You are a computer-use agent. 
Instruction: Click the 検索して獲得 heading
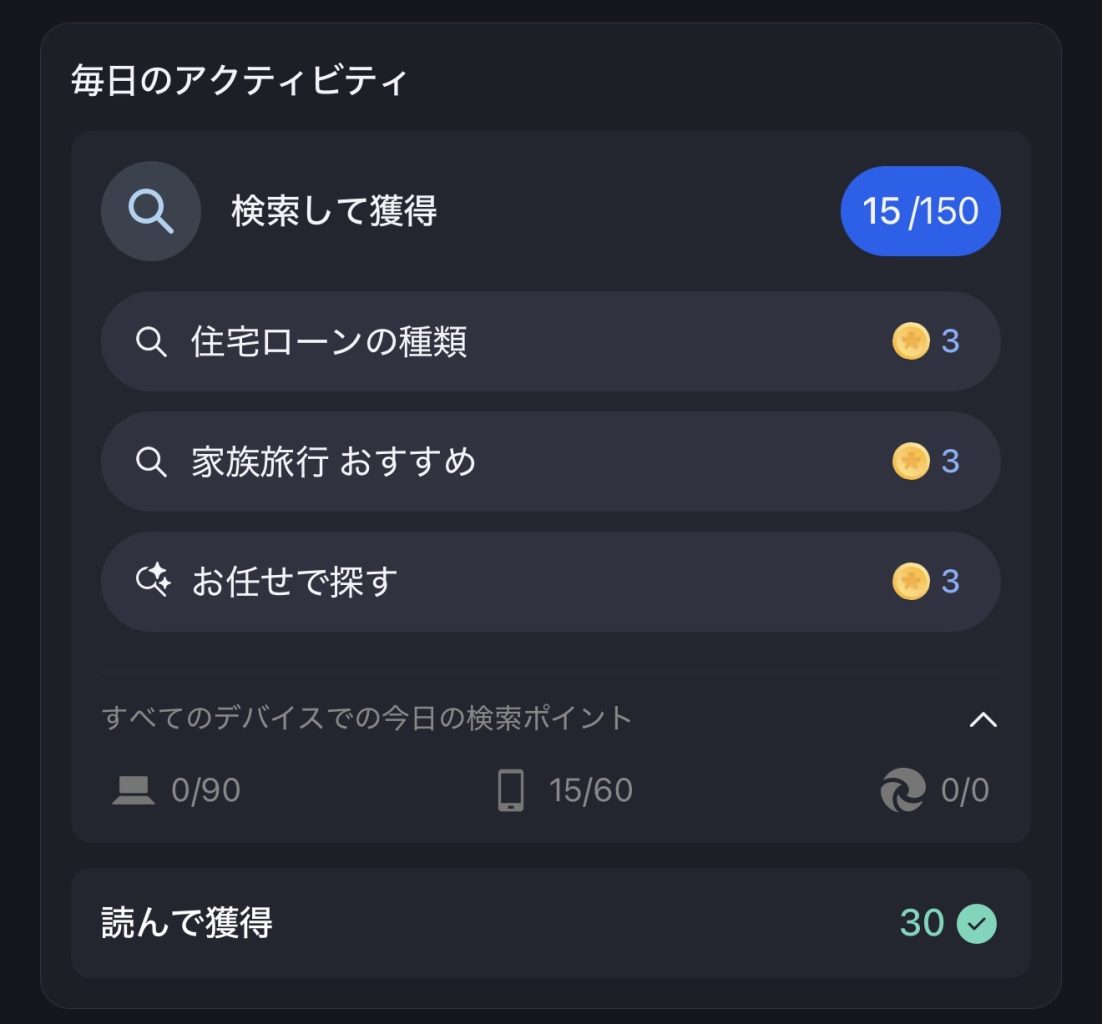pos(334,212)
